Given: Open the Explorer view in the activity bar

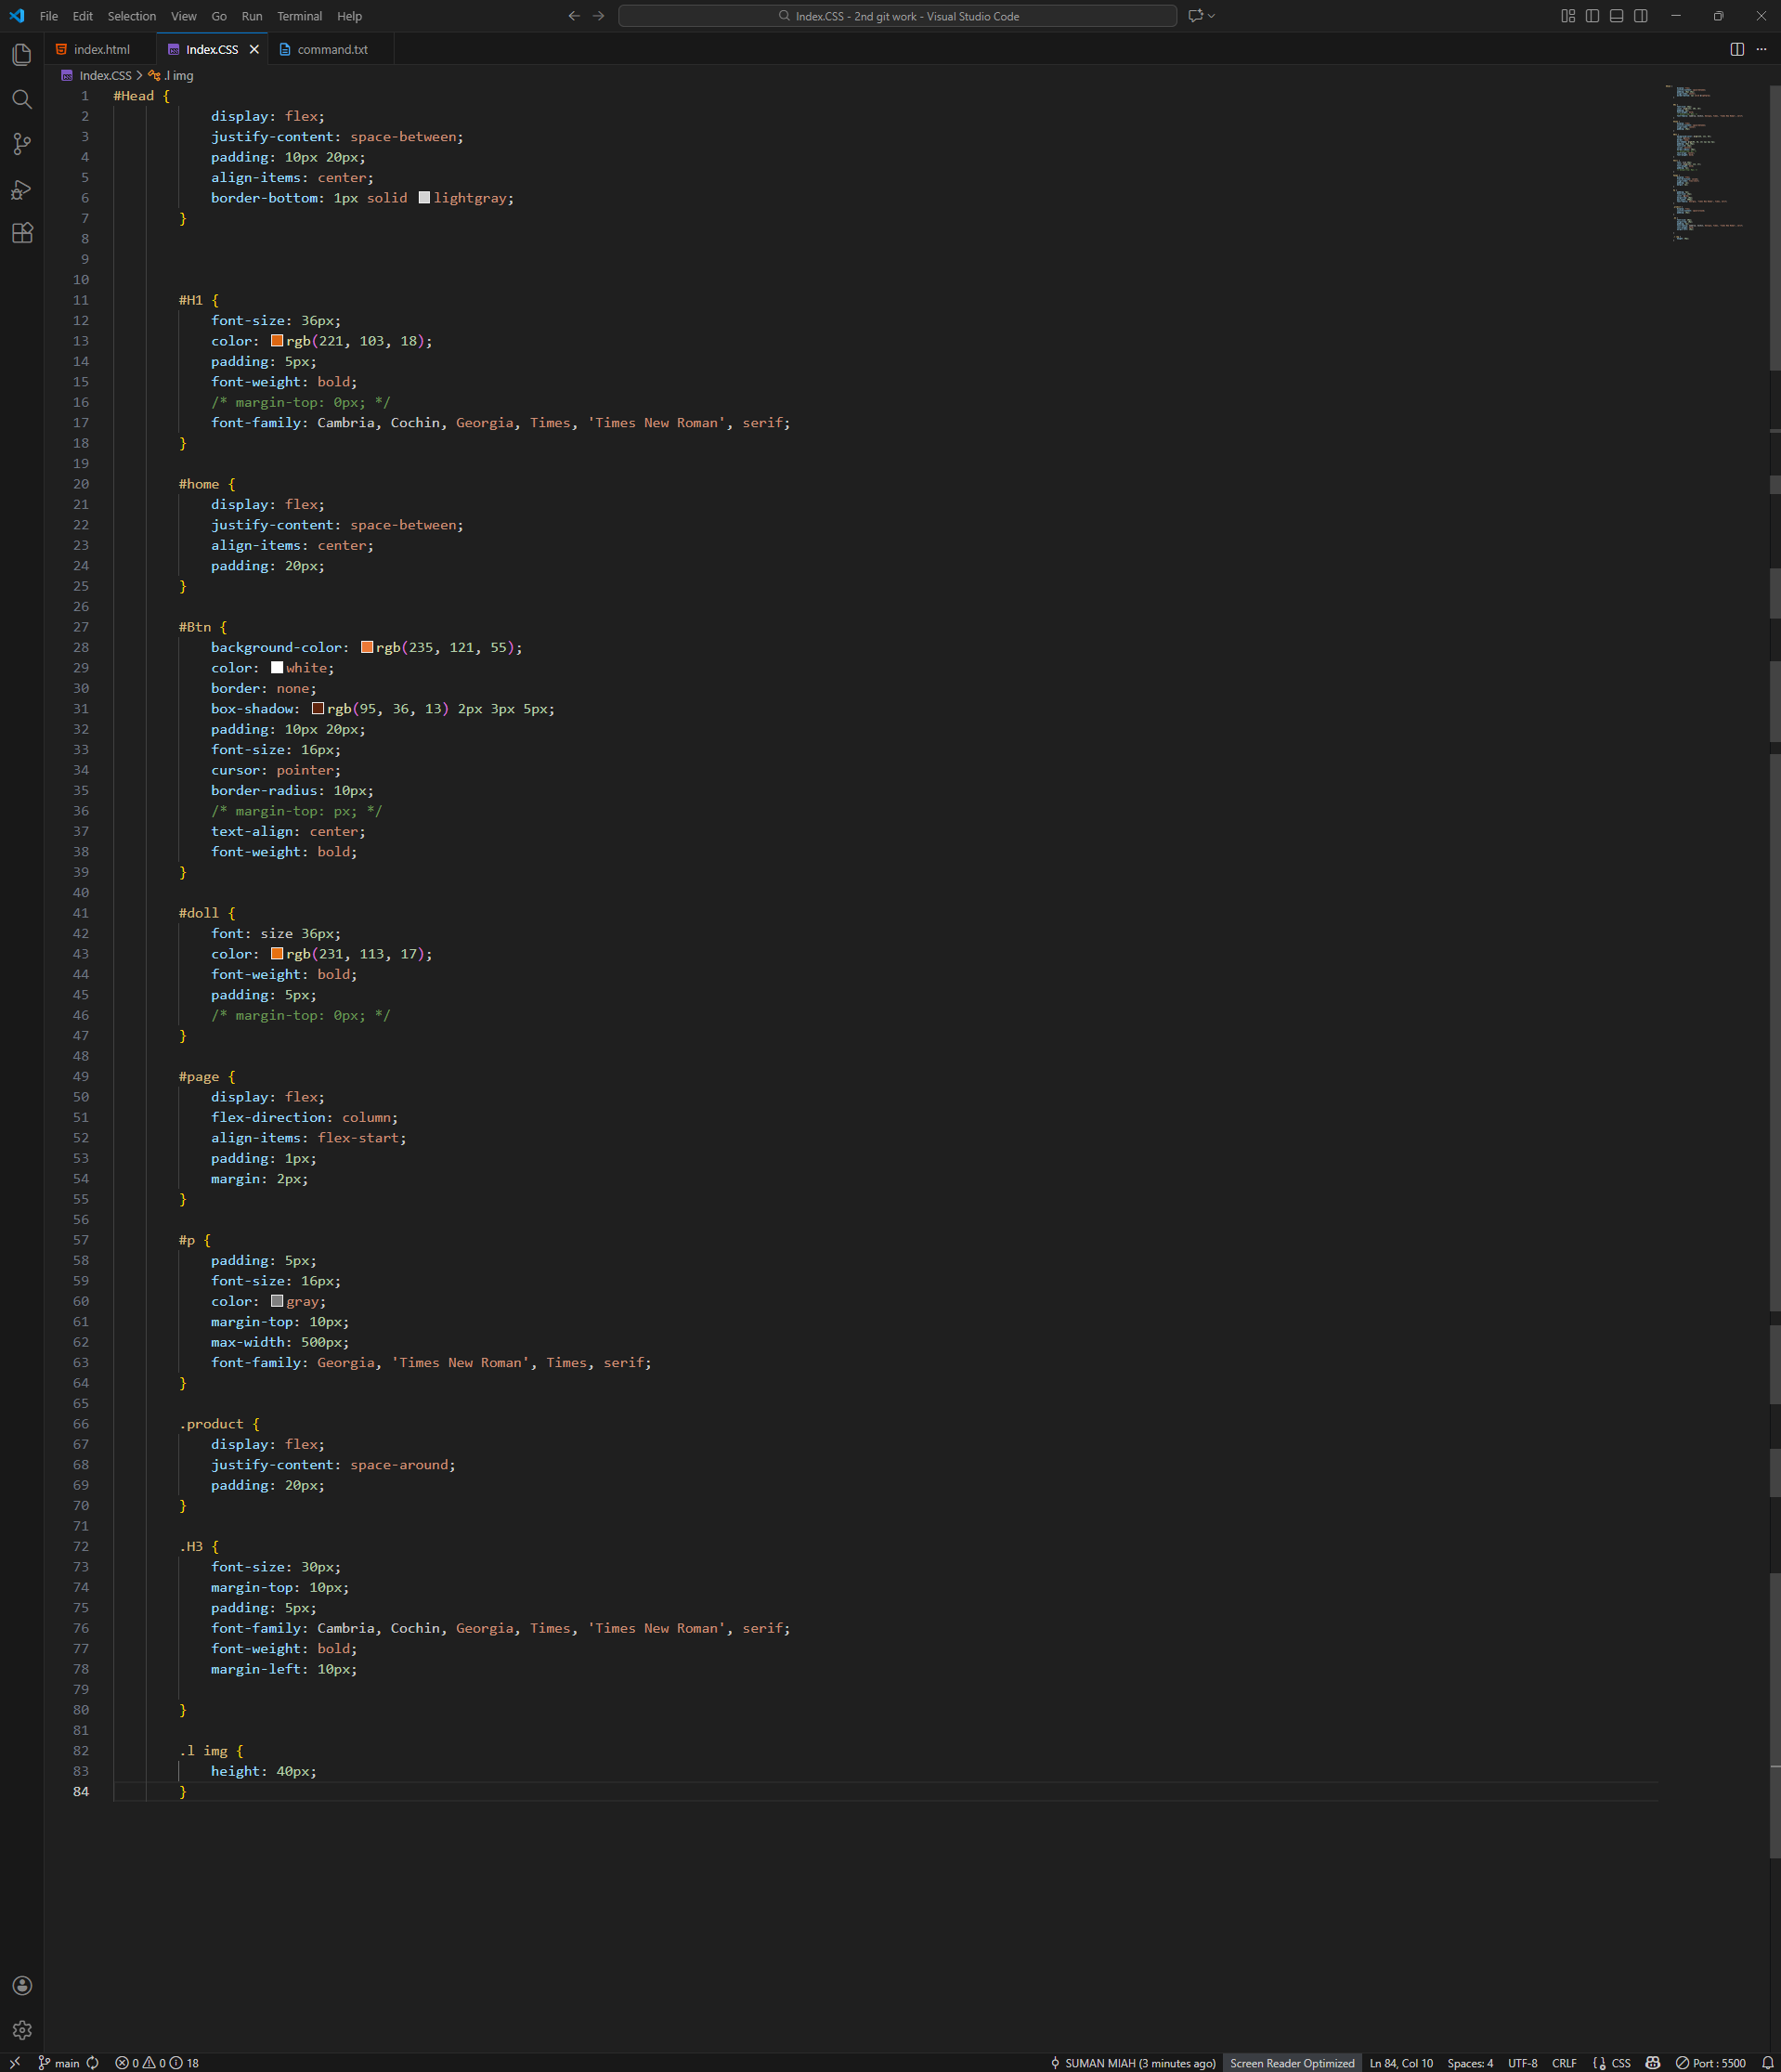Looking at the screenshot, I should (22, 54).
